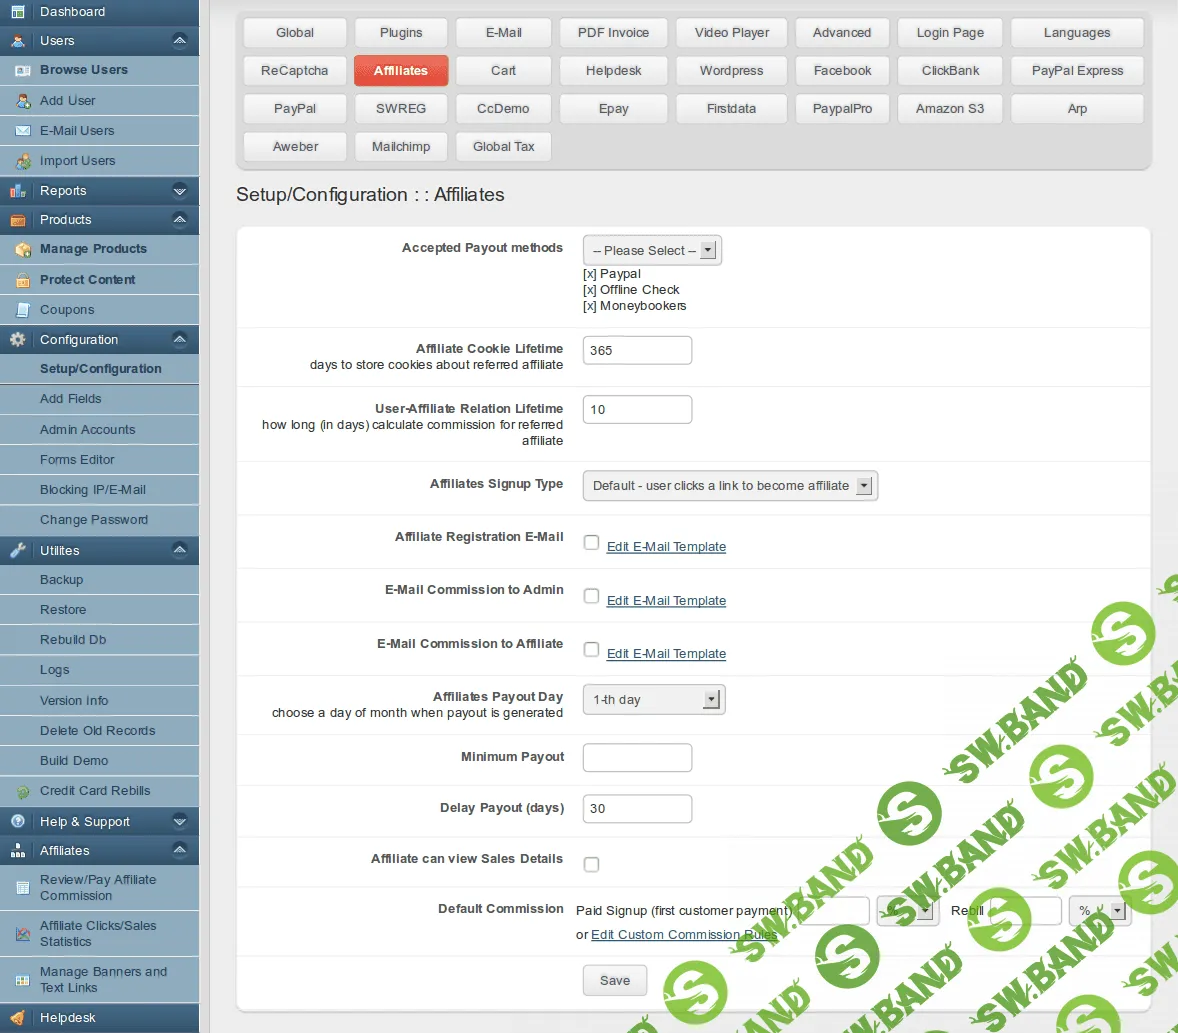Open the Wordpress settings tab
1178x1033 pixels.
[x=731, y=71]
